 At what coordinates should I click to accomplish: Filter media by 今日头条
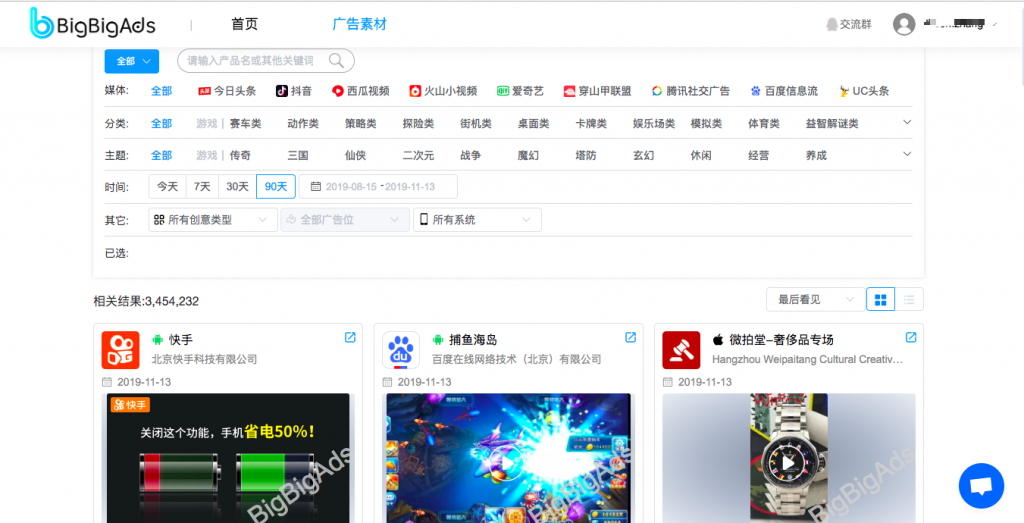[227, 91]
